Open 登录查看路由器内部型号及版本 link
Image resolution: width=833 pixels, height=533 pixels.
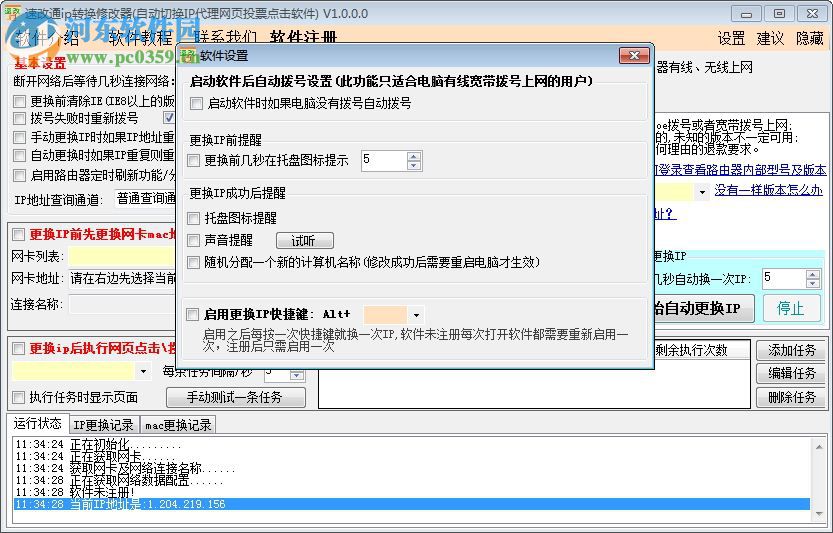pyautogui.click(x=741, y=170)
